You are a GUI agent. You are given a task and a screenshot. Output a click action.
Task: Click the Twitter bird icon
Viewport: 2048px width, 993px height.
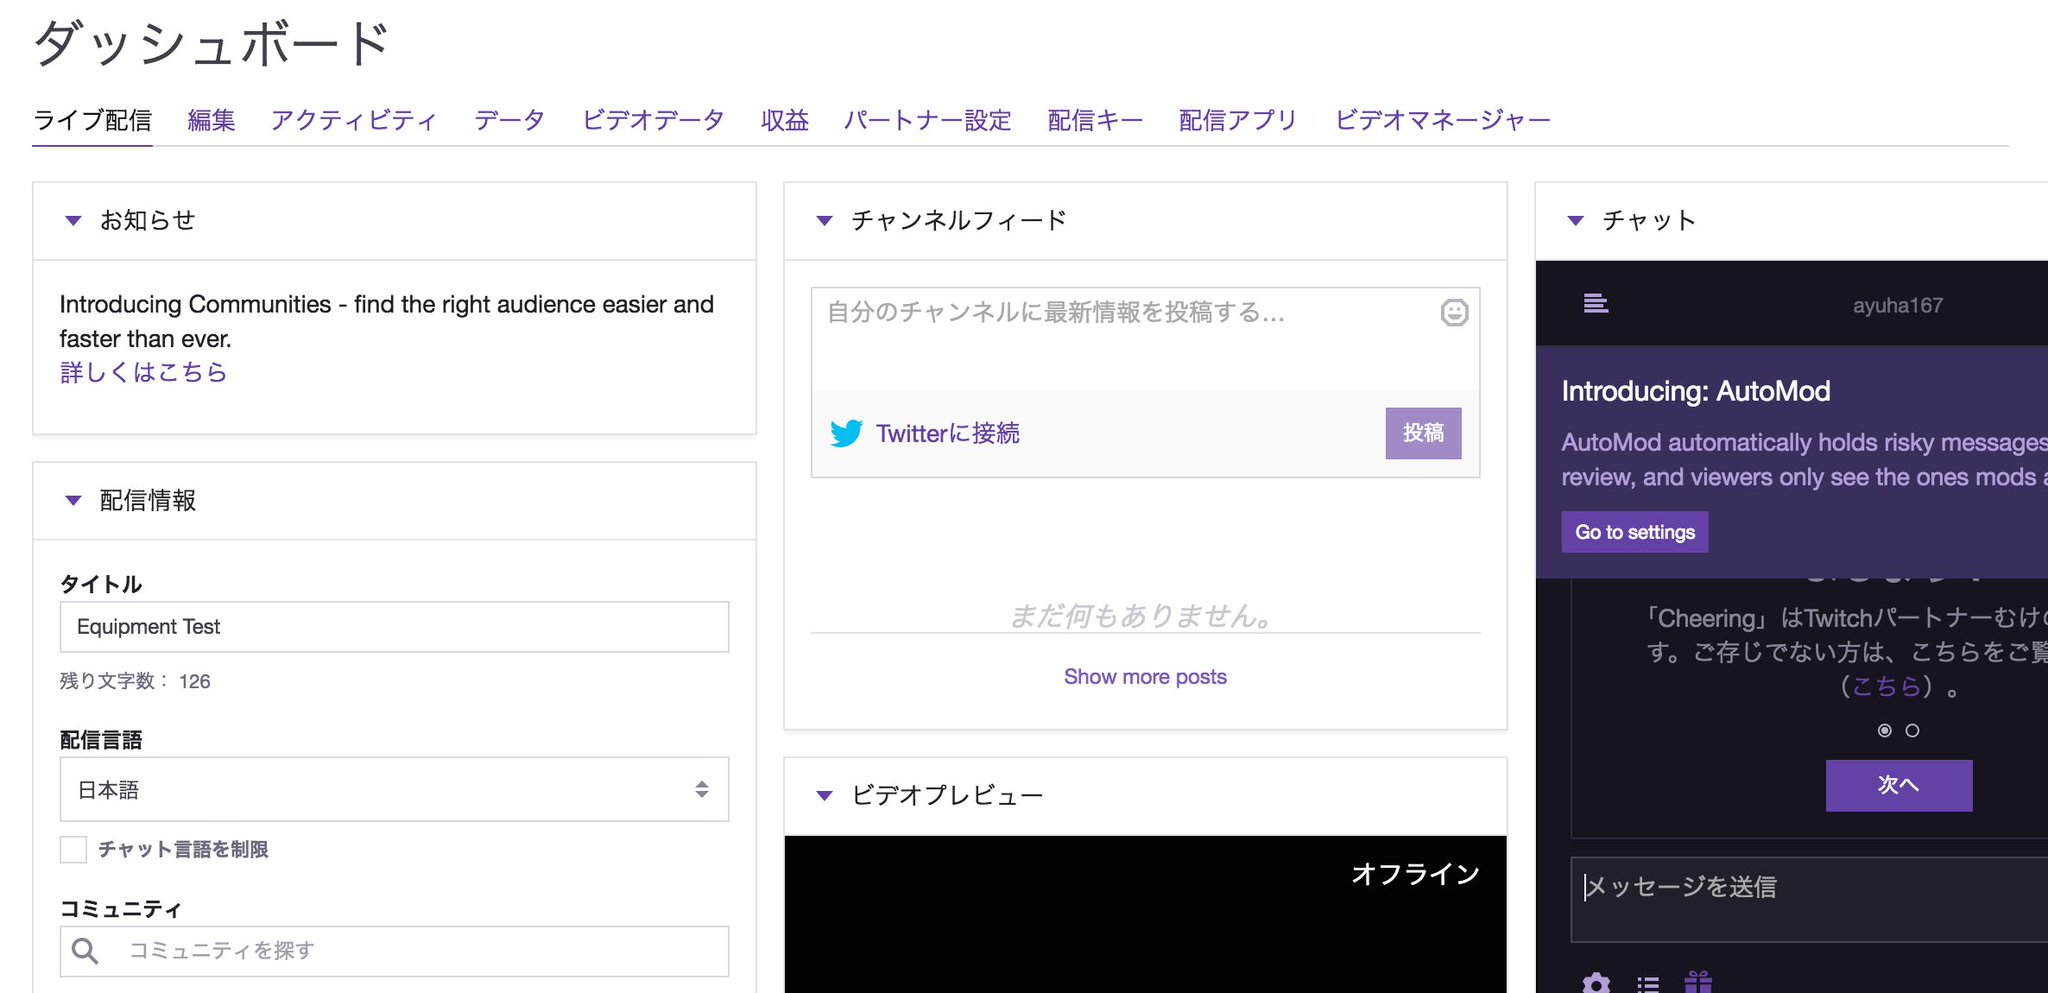point(846,433)
